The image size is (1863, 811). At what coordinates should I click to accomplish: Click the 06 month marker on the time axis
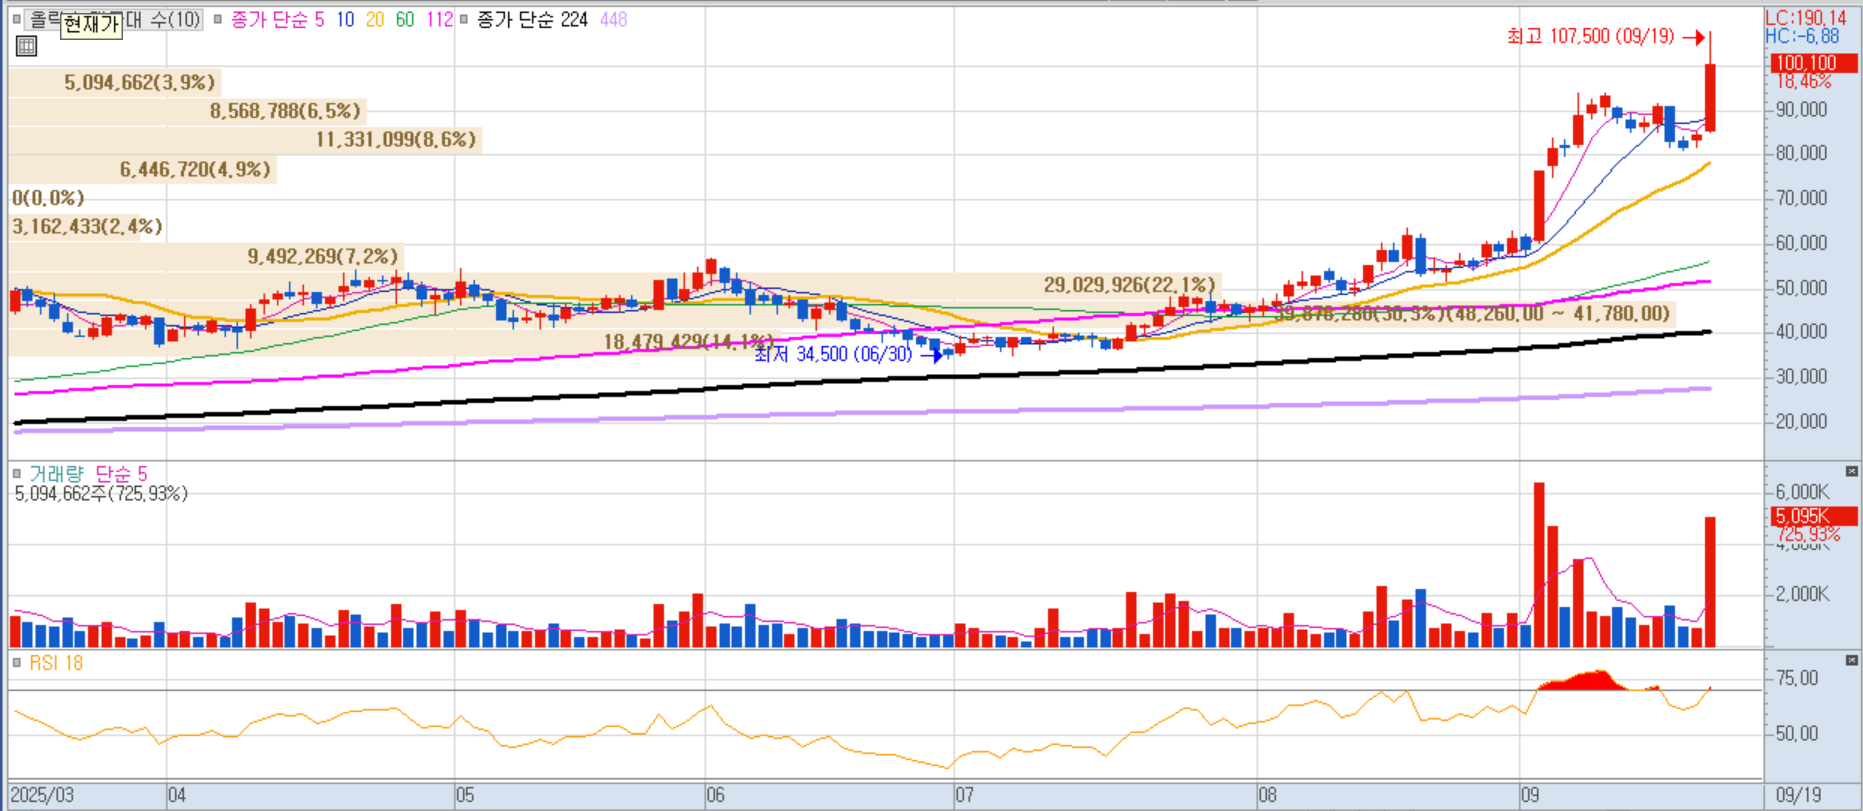pyautogui.click(x=715, y=796)
